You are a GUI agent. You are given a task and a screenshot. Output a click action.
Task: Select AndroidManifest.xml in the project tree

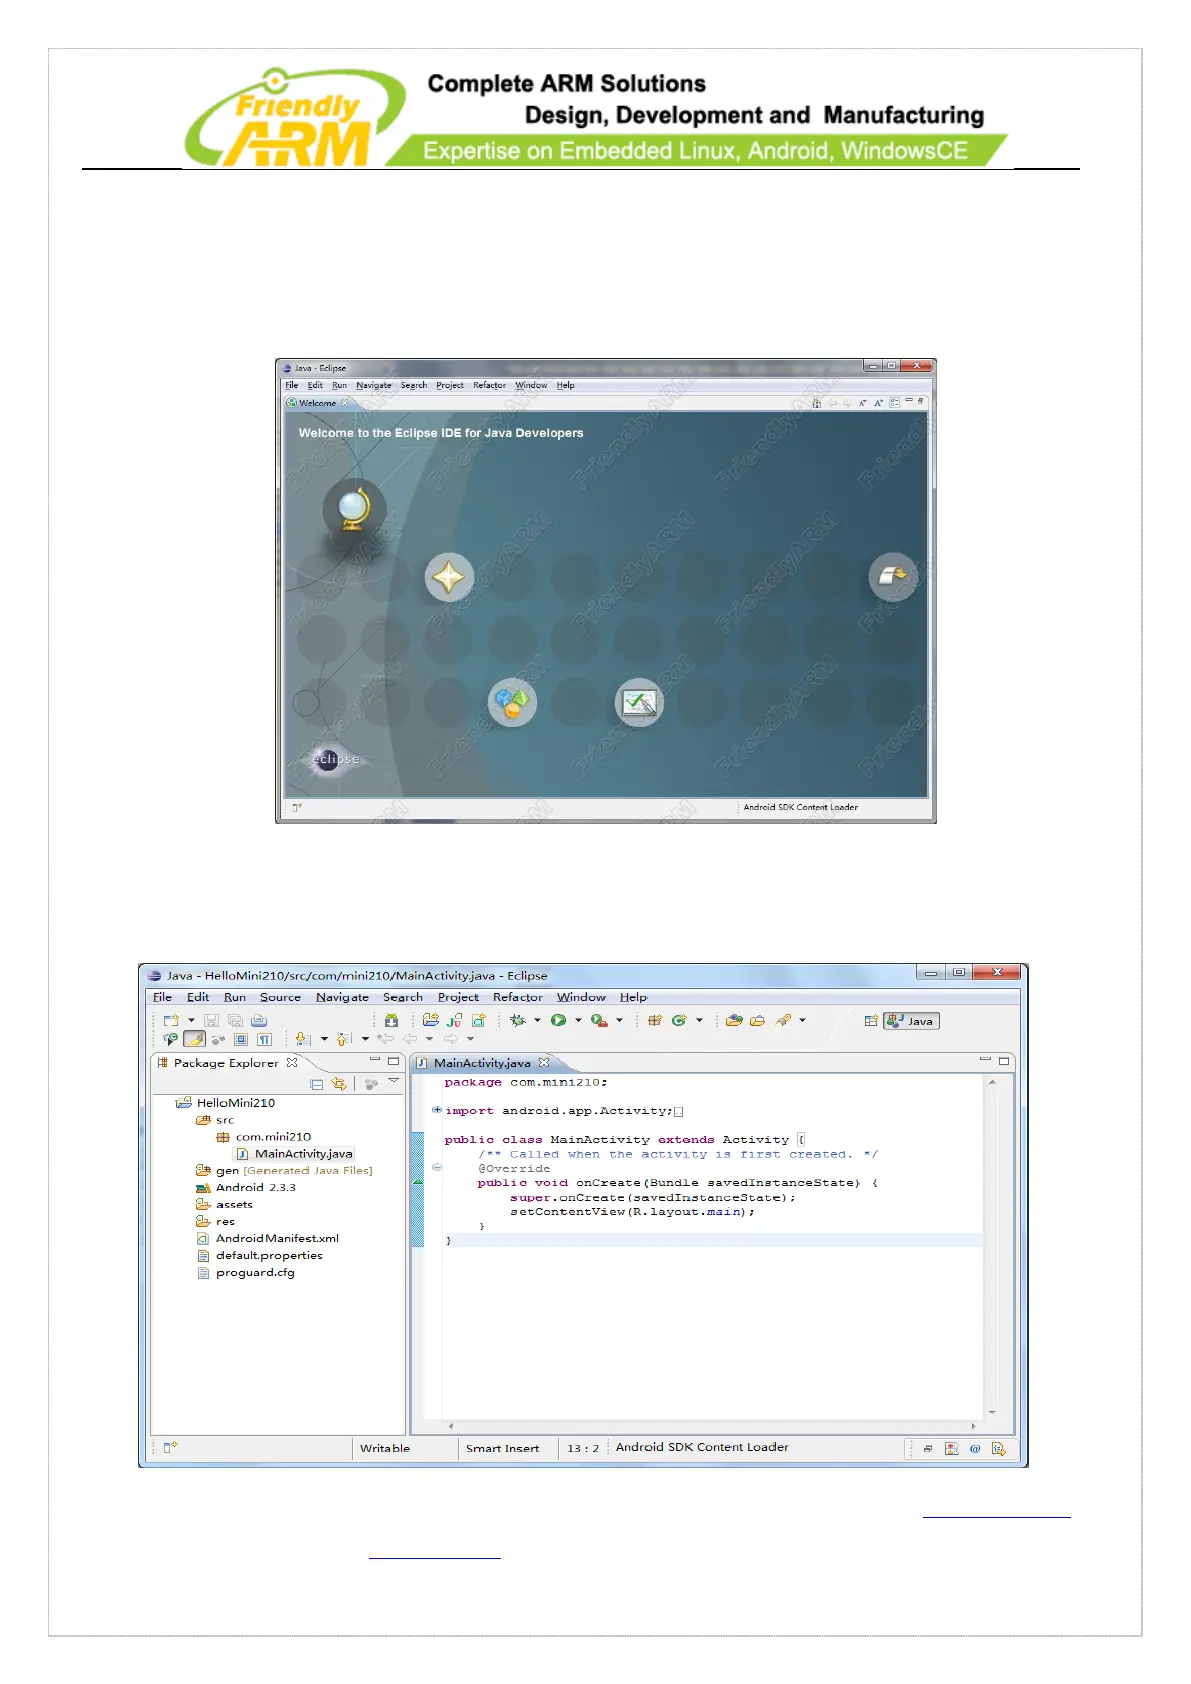click(277, 1238)
